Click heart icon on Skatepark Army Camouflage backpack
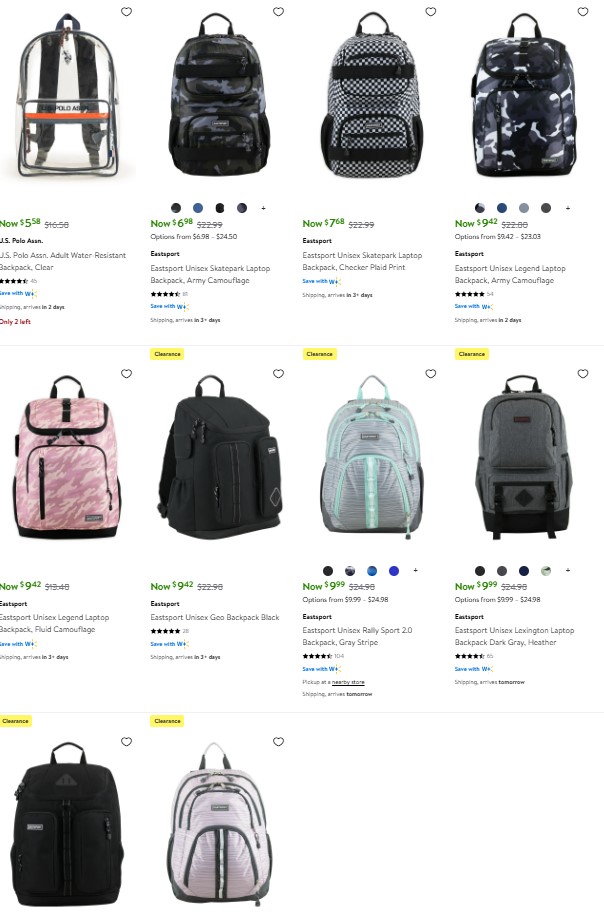Viewport: 604px width, 914px height. (278, 12)
